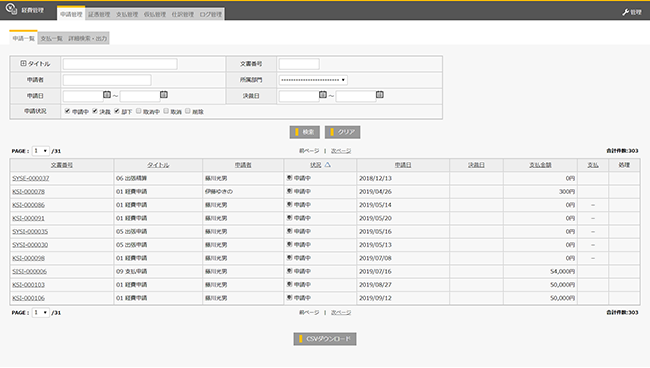The width and height of the screenshot is (650, 368).
Task: Click status icon in the KSI-000091 row
Action: (x=289, y=218)
